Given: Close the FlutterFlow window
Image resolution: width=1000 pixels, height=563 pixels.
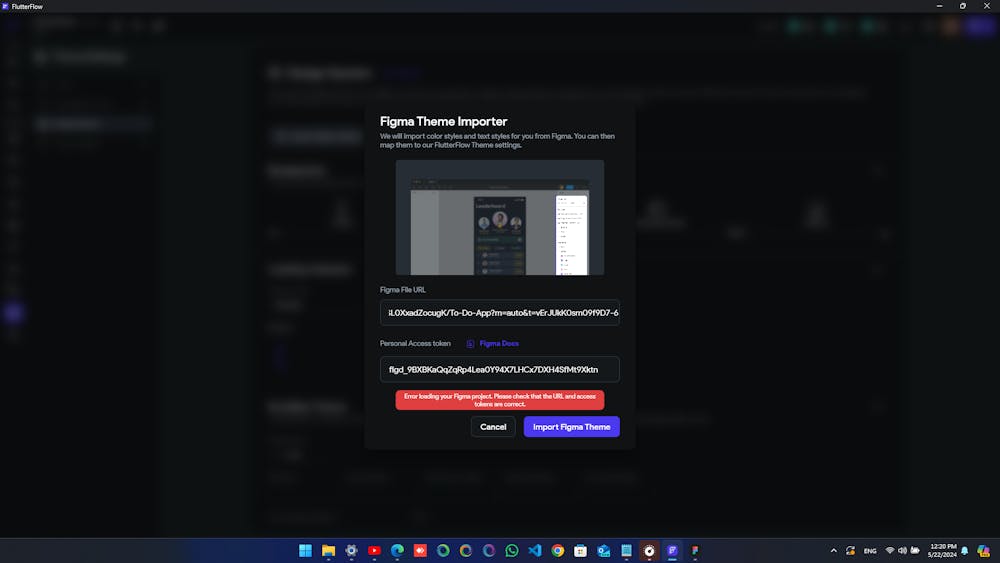Looking at the screenshot, I should [987, 6].
